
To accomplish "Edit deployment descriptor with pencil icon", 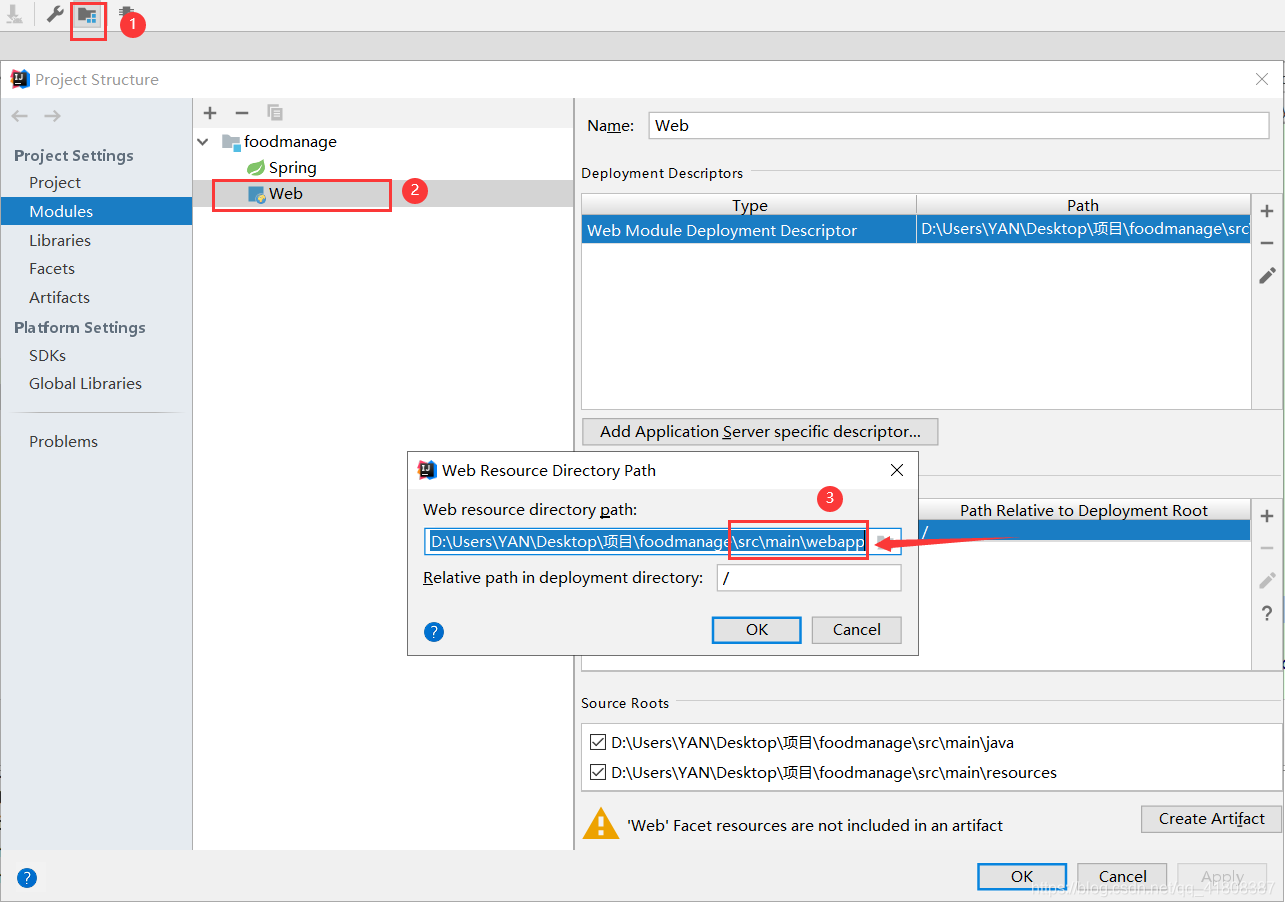I will (x=1267, y=275).
